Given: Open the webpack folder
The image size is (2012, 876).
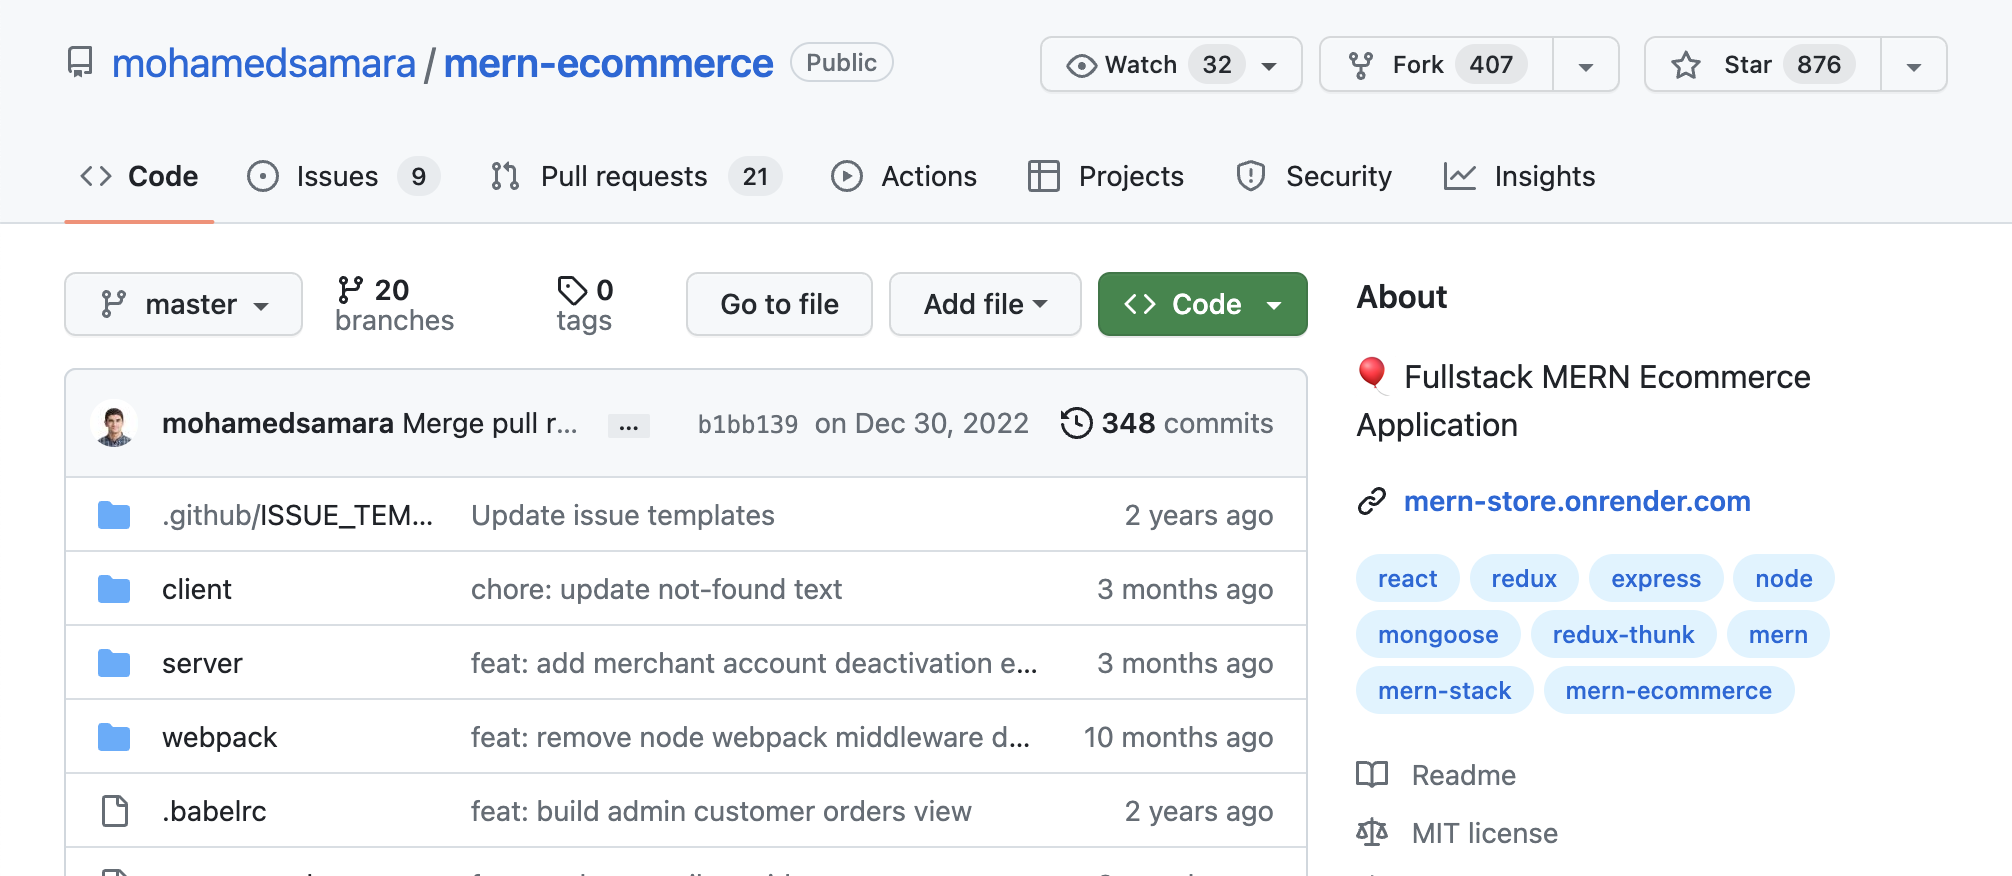Looking at the screenshot, I should click(x=219, y=737).
